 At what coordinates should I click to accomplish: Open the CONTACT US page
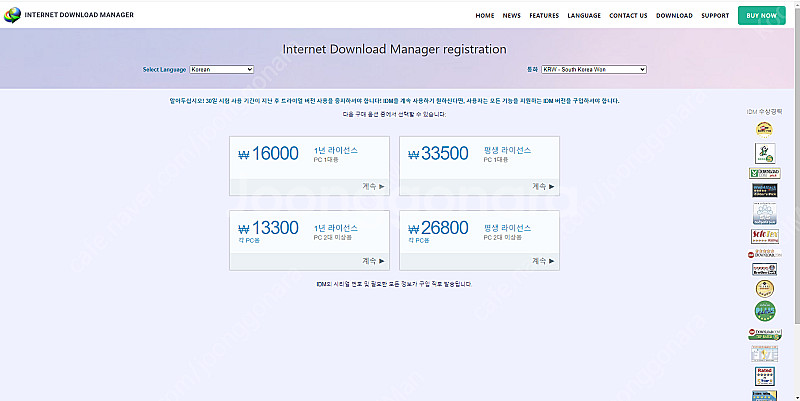[x=628, y=16]
